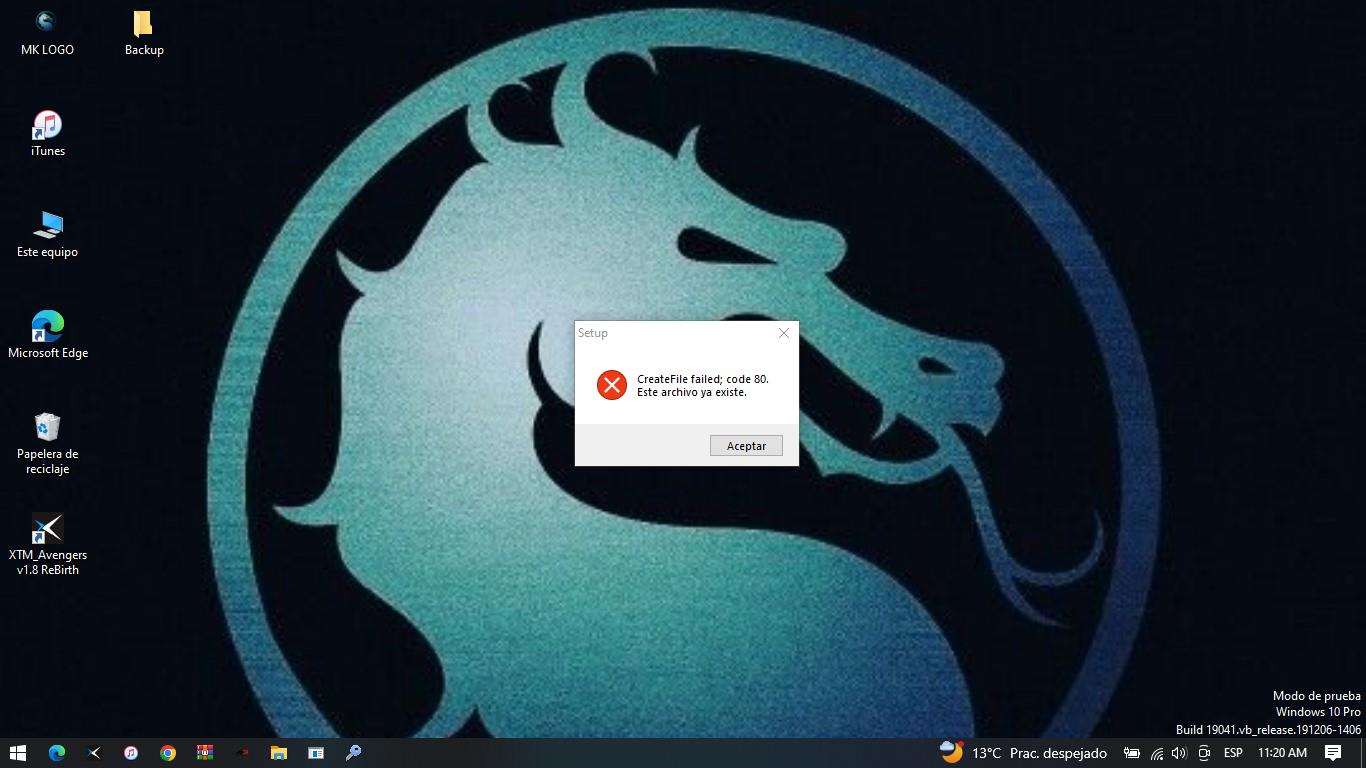Viewport: 1366px width, 768px height.
Task: Switch the ESP input language indicator
Action: point(1233,753)
